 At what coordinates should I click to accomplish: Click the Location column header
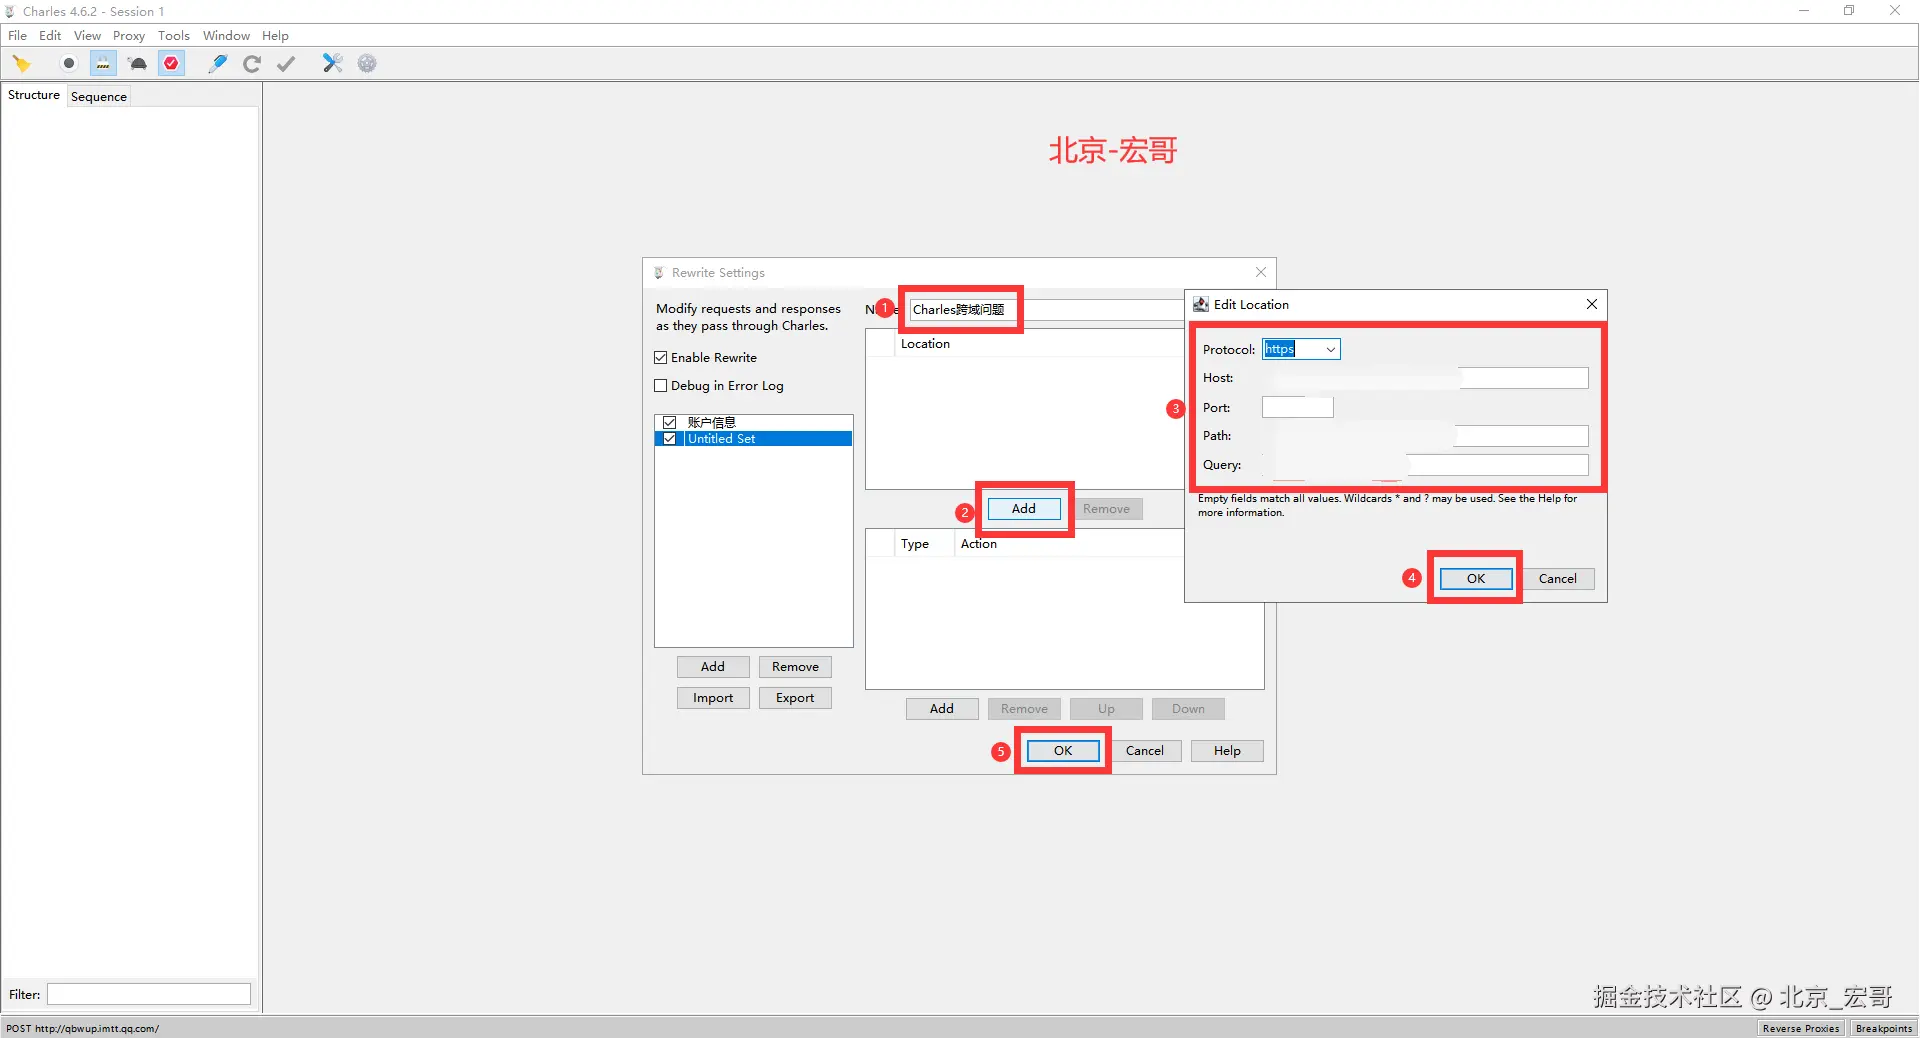(x=1040, y=344)
